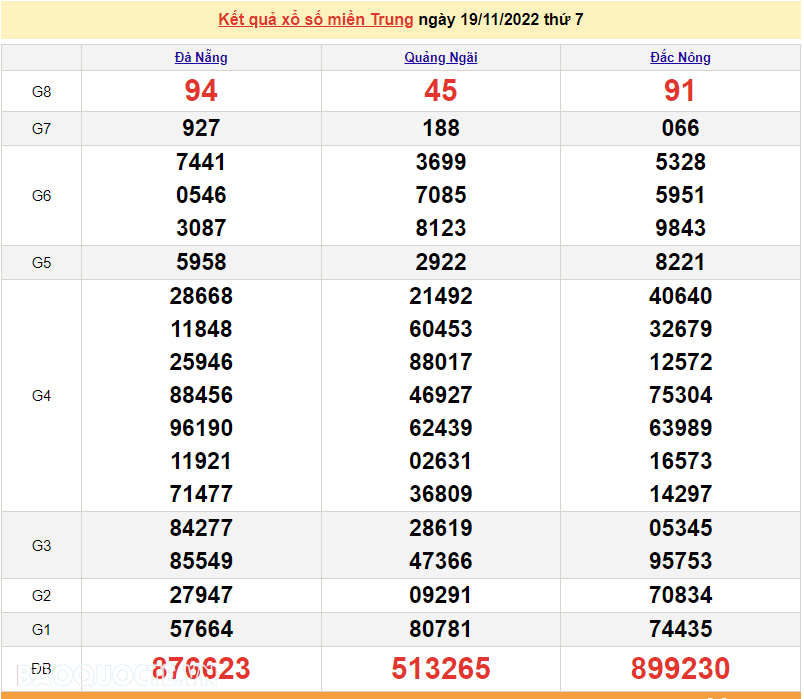Image resolution: width=804 pixels, height=699 pixels.
Task: Select Quảng Ngãi G8 result 45
Action: (x=441, y=91)
